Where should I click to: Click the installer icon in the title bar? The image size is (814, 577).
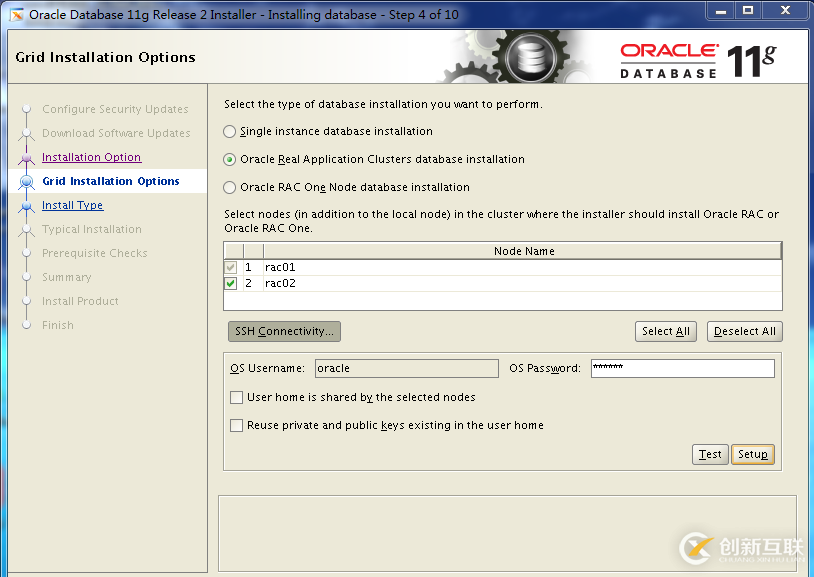[x=17, y=15]
